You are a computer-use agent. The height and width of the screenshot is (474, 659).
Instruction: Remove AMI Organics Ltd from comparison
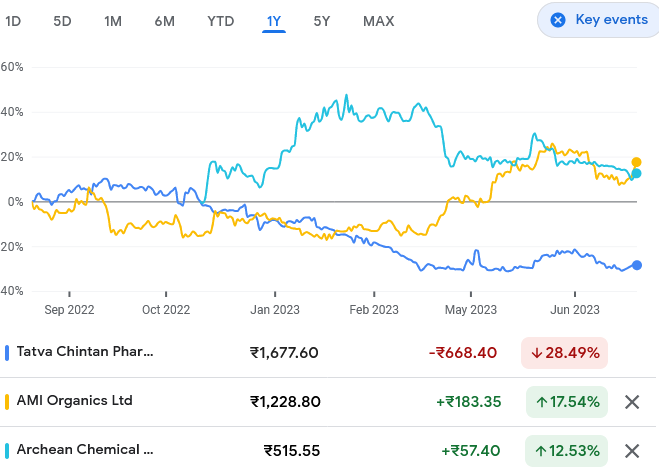[632, 402]
